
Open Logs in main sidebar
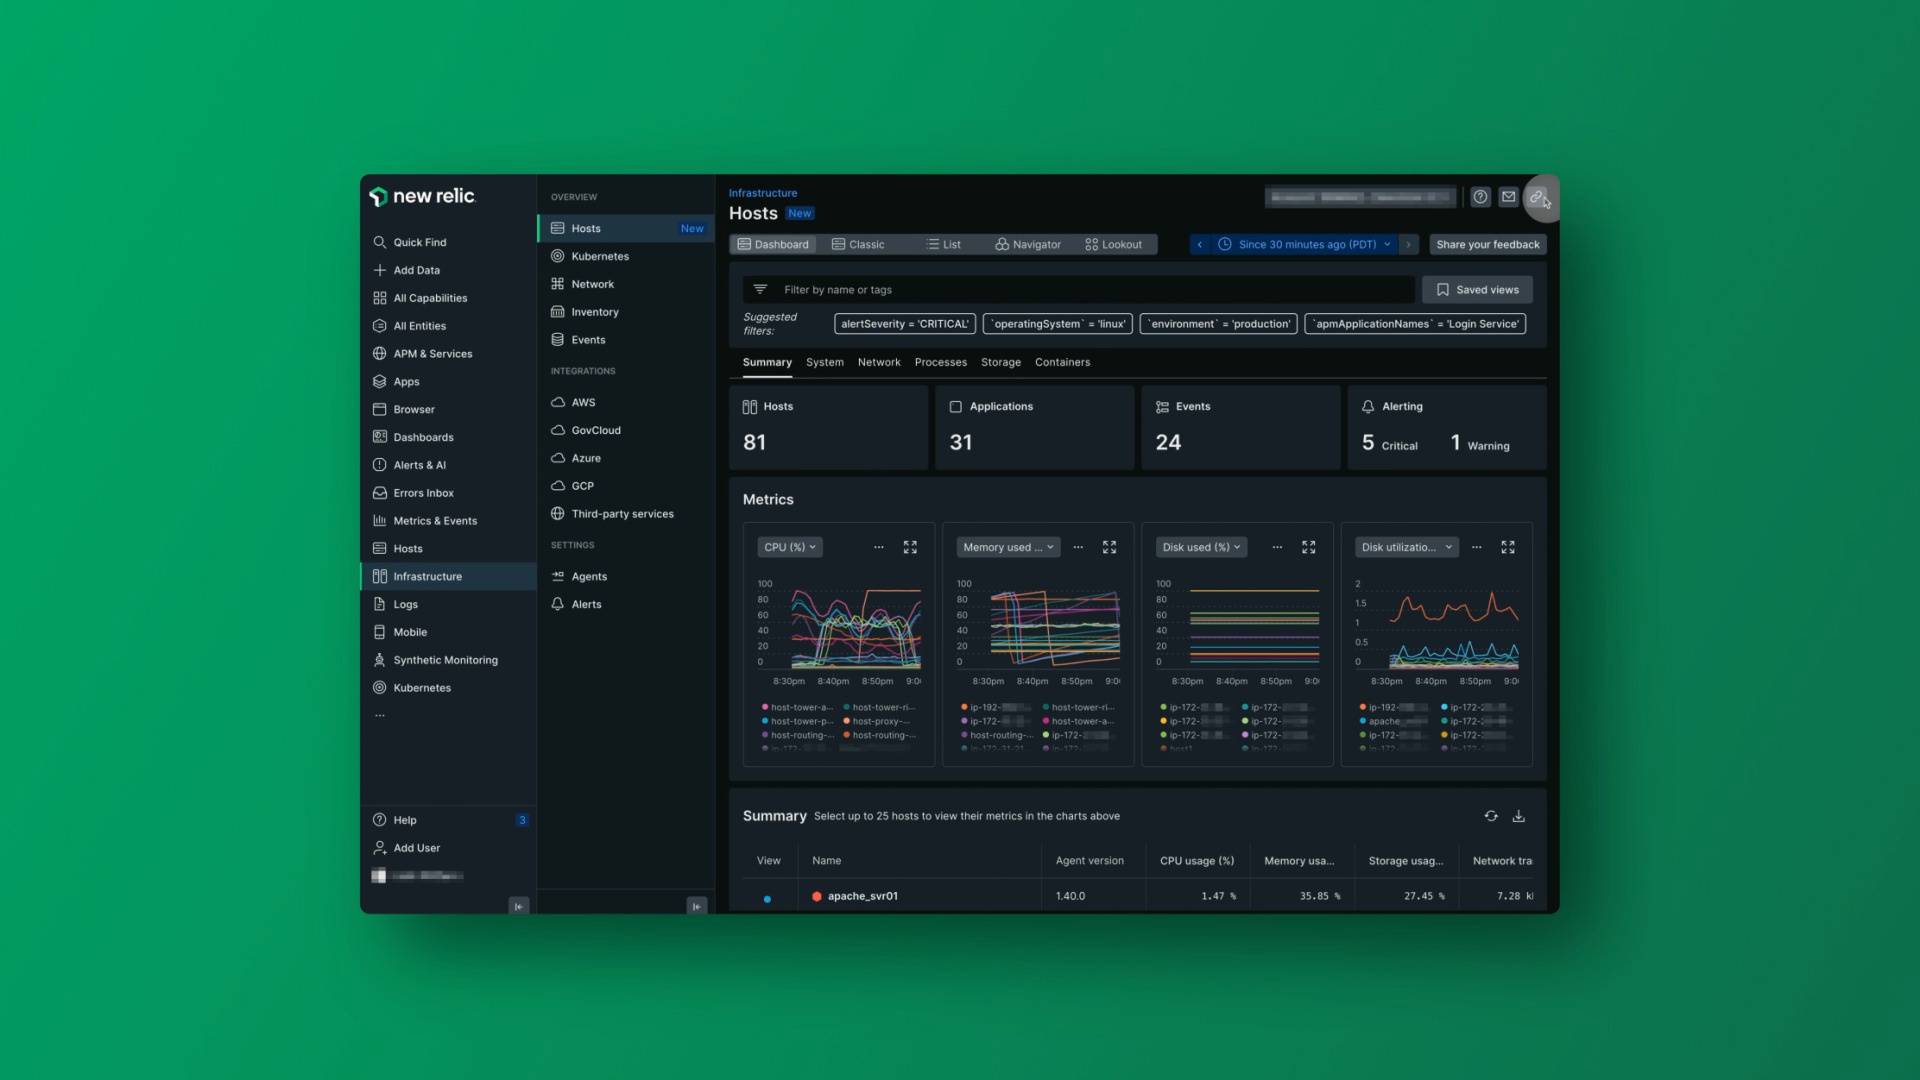pos(405,605)
